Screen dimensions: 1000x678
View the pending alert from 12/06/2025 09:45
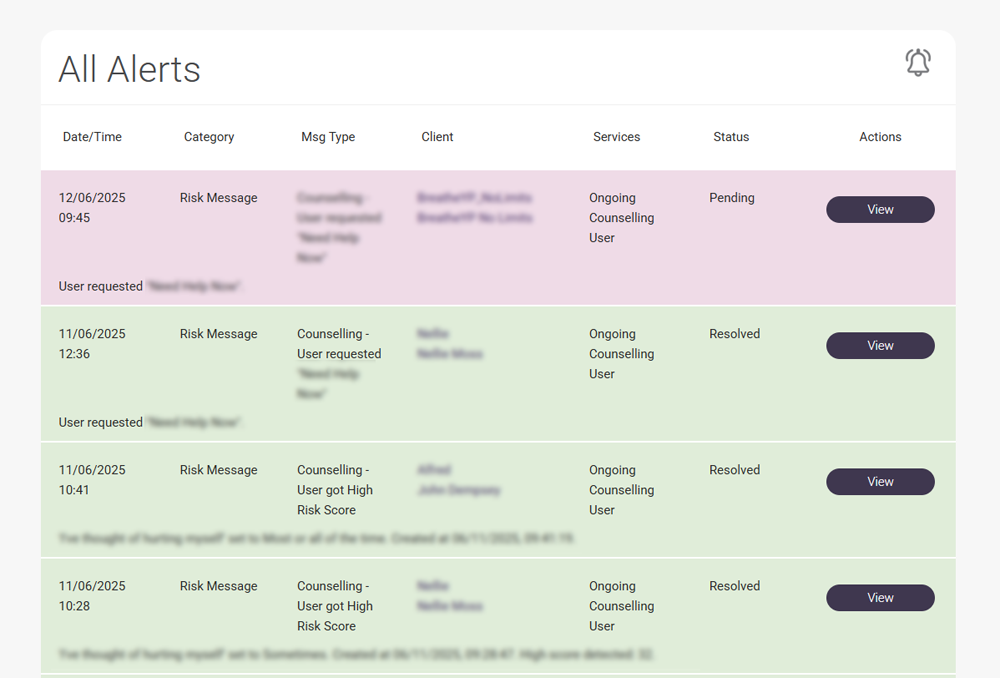[x=880, y=210]
